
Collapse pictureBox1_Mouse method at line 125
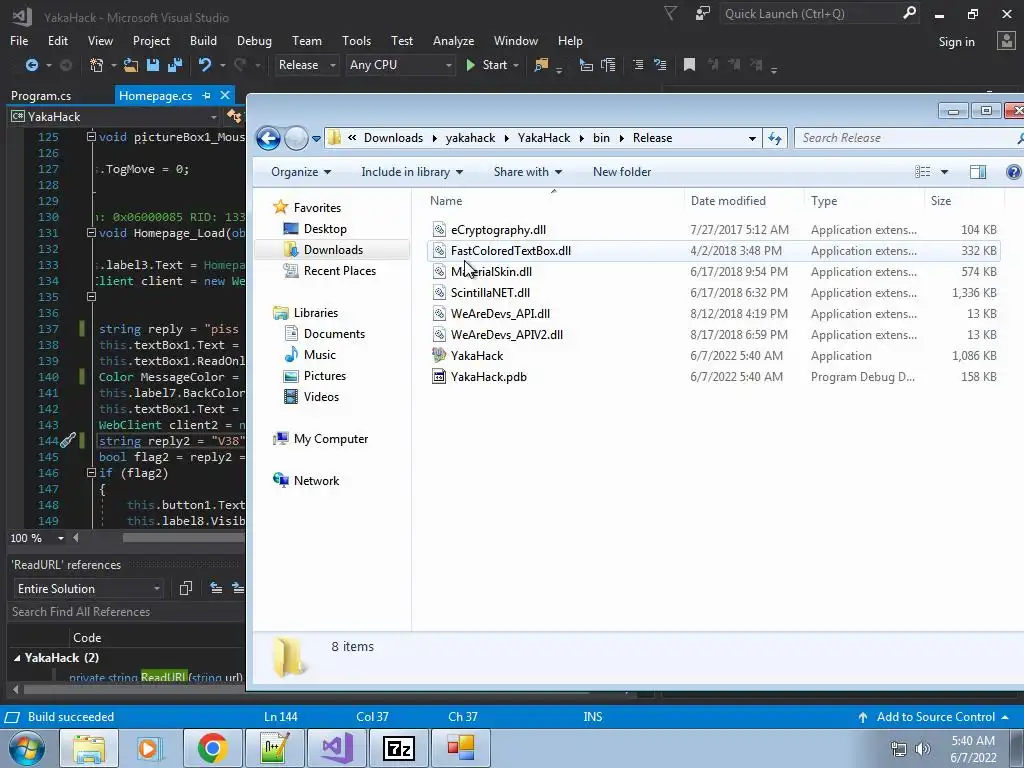(x=91, y=137)
